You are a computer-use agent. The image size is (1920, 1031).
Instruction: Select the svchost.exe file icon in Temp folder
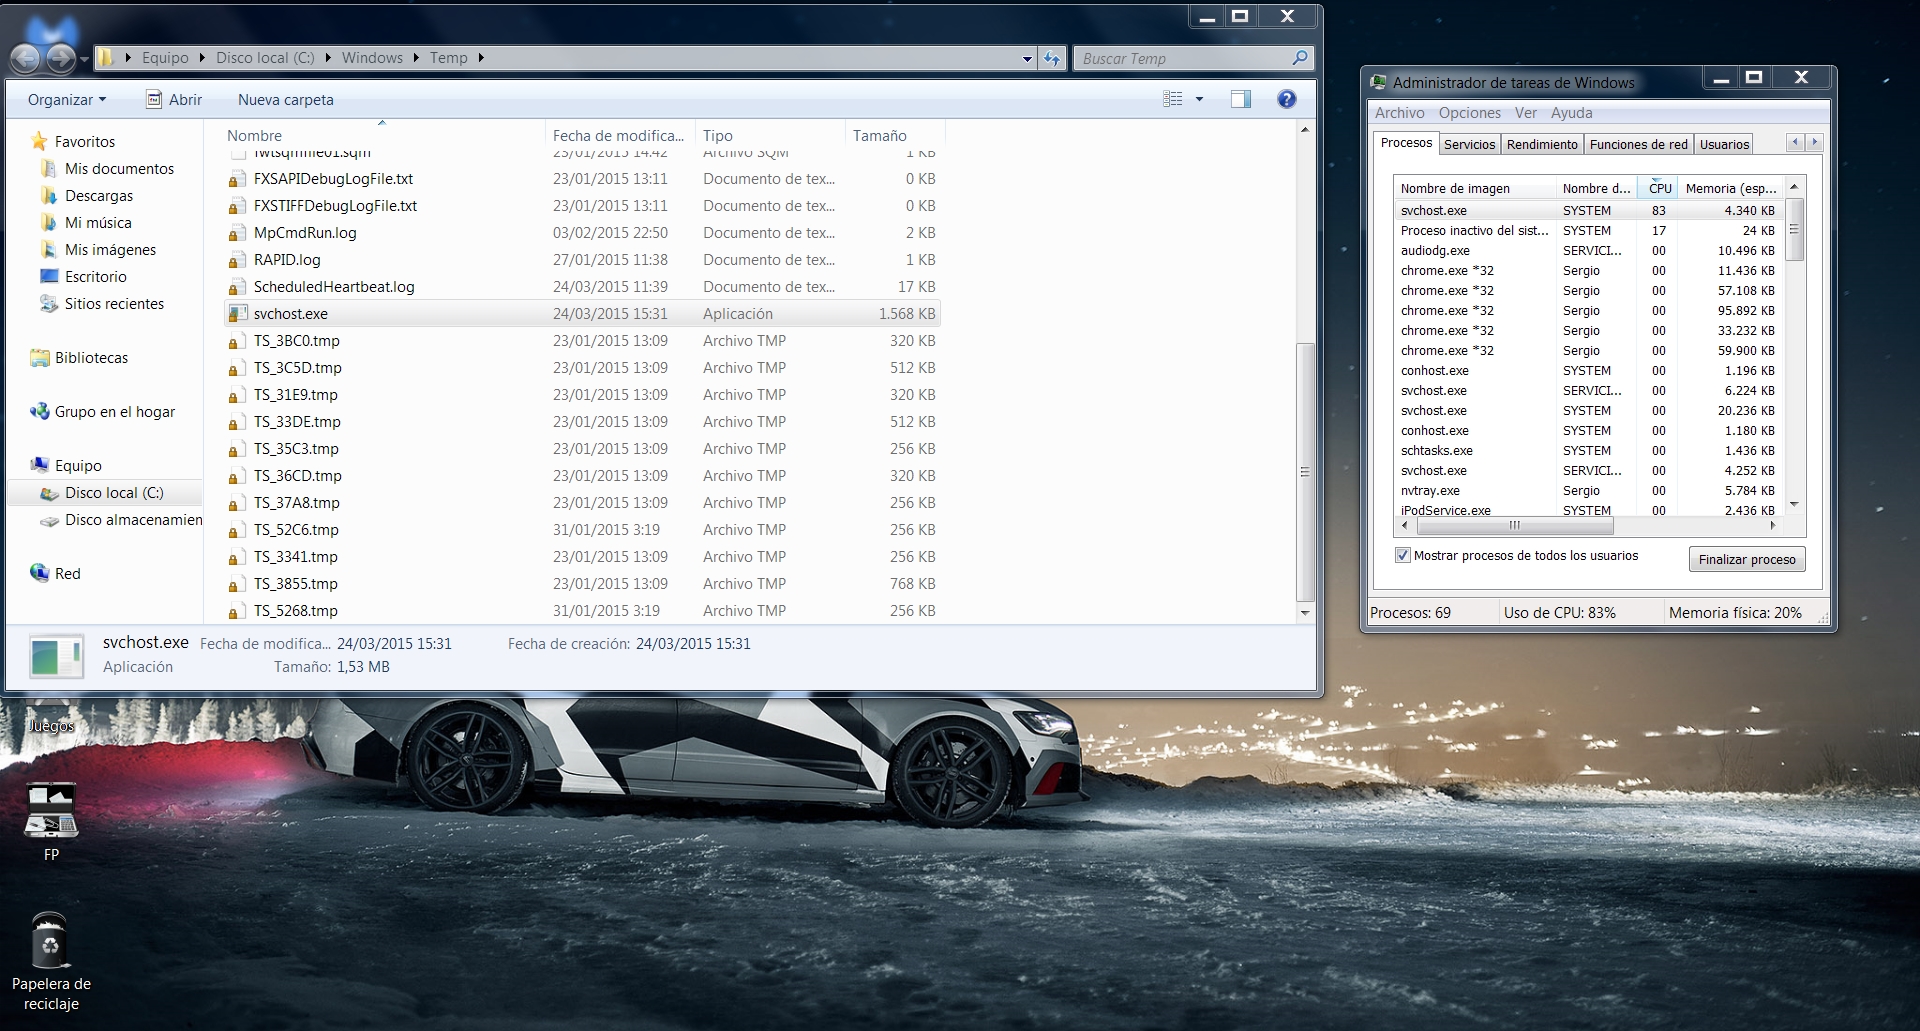click(x=237, y=314)
